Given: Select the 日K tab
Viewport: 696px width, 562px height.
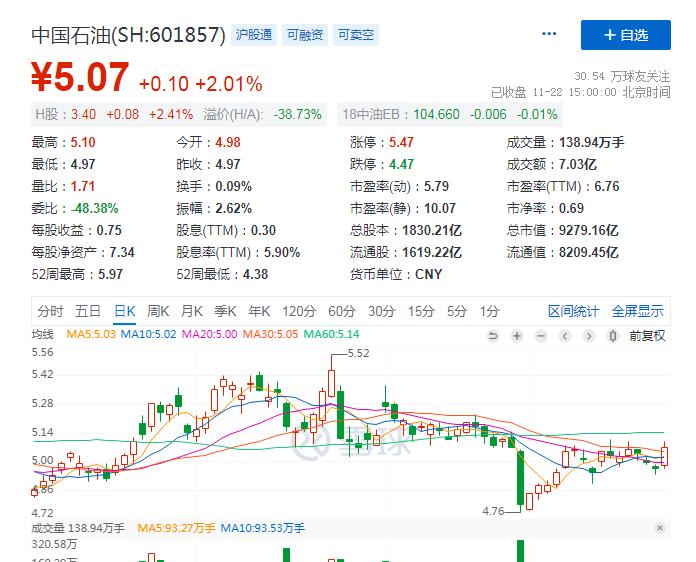Looking at the screenshot, I should click(x=125, y=311).
